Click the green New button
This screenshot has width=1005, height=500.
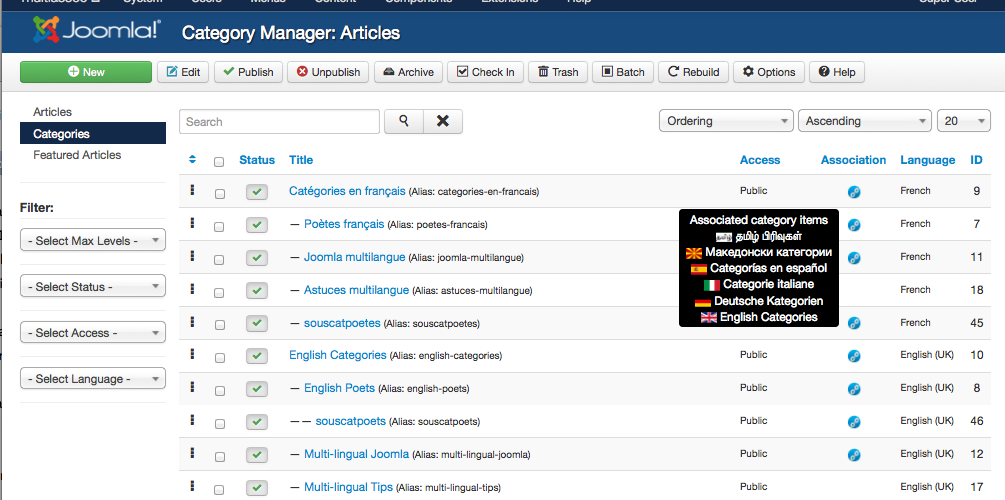86,72
